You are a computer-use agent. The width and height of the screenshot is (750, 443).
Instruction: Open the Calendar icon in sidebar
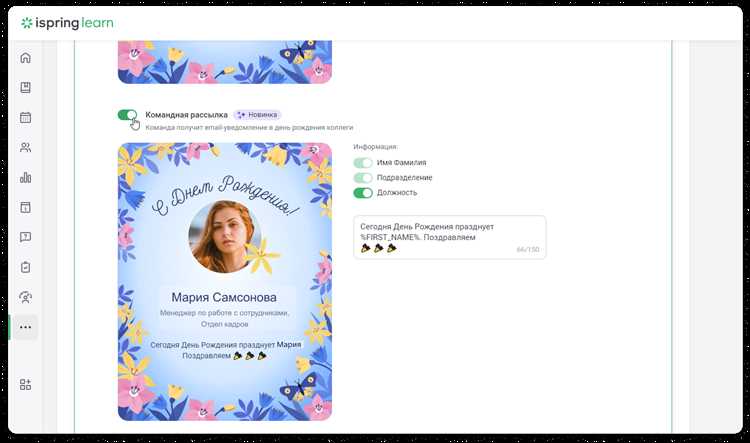25,118
